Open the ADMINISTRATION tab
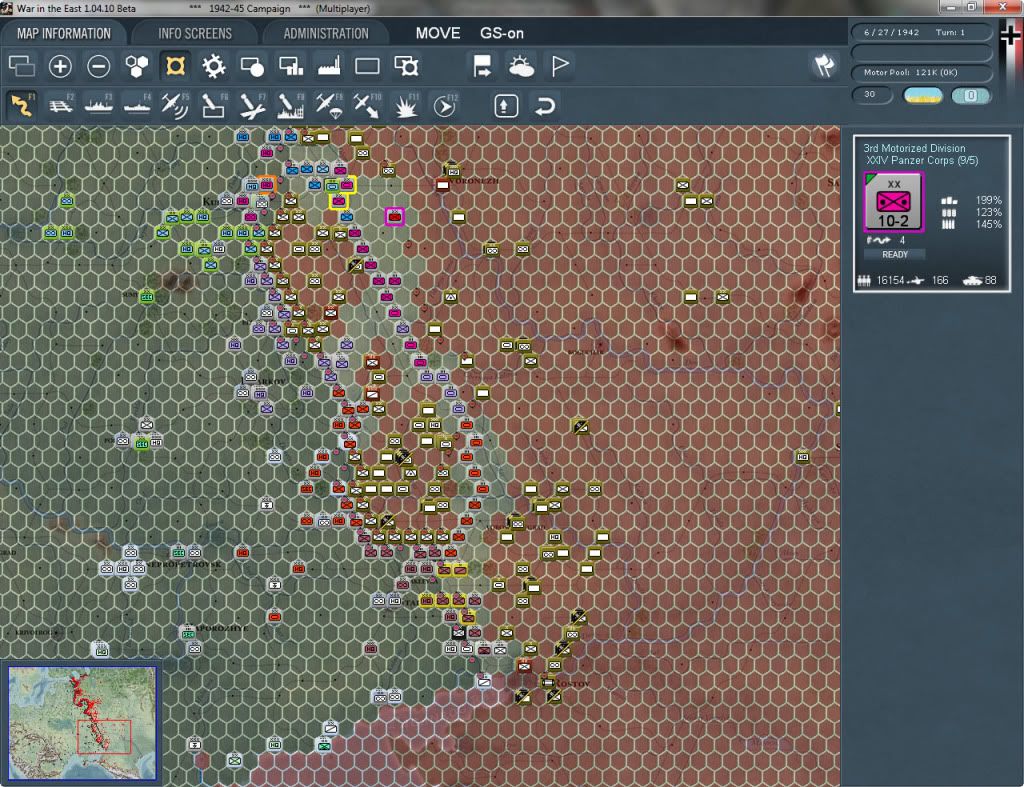The height and width of the screenshot is (787, 1024). coord(326,33)
